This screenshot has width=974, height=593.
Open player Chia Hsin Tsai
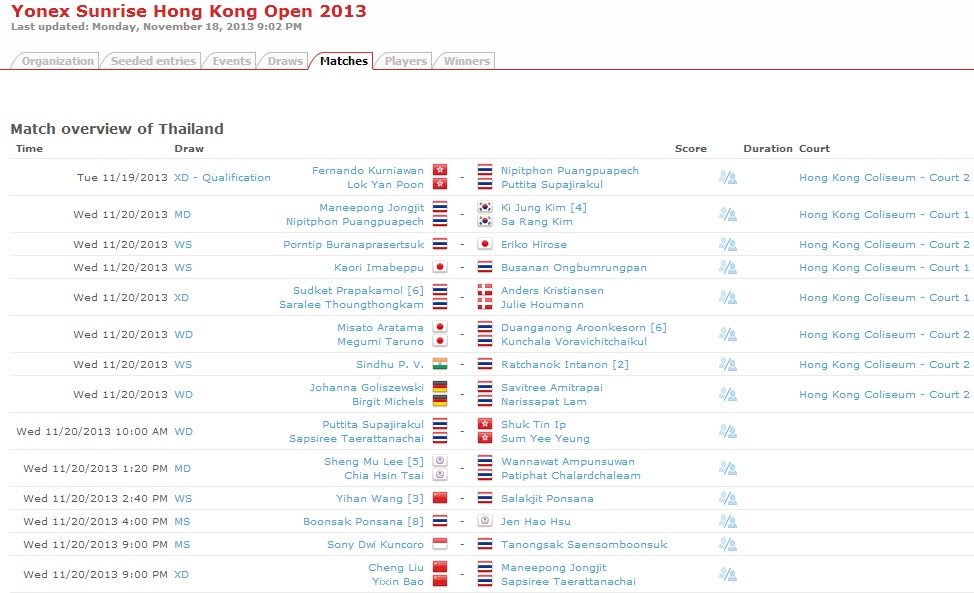coord(384,476)
